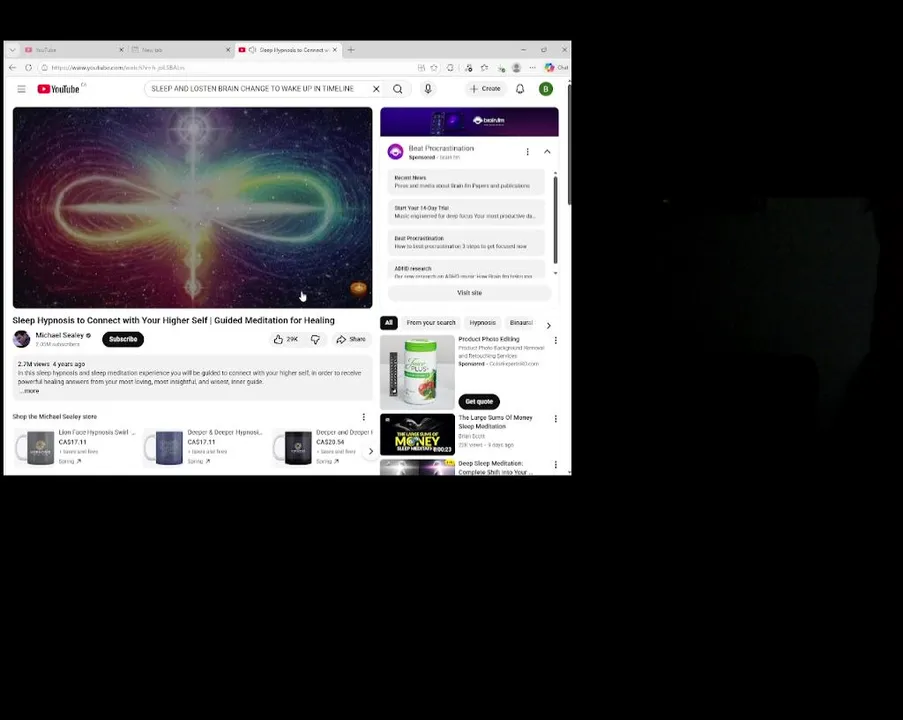This screenshot has height=720, width=903.
Task: Open the Edge browser profile icon
Action: click(x=517, y=67)
